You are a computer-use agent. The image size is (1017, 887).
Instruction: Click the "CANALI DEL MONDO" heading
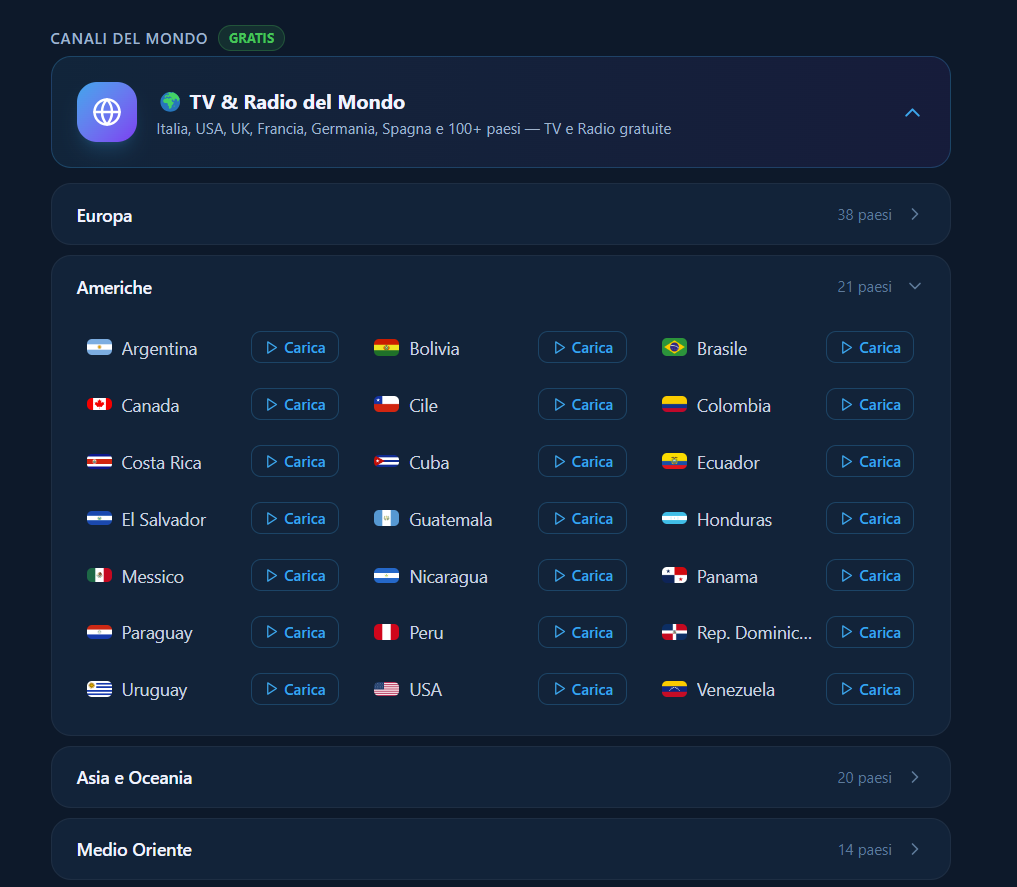click(x=129, y=39)
